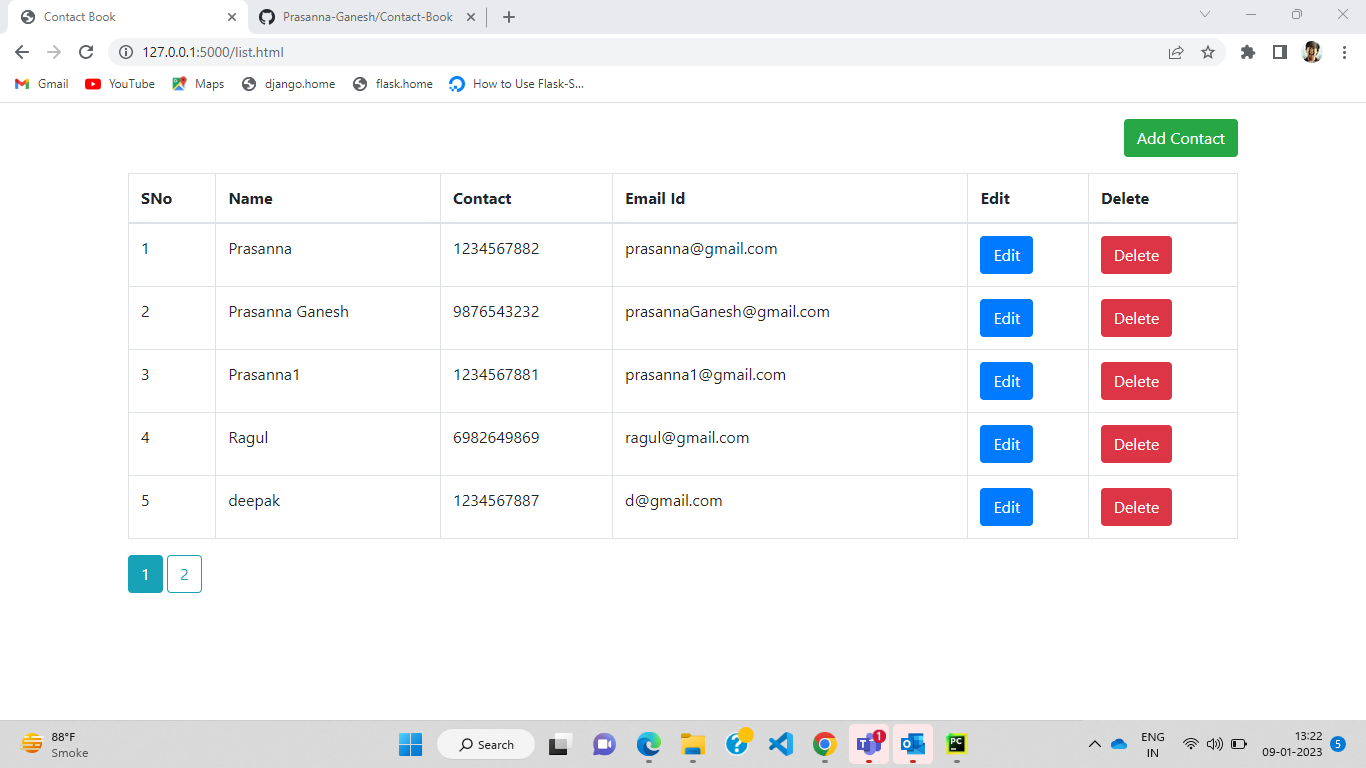Close the Contact Book tab
1366x768 pixels.
232,17
